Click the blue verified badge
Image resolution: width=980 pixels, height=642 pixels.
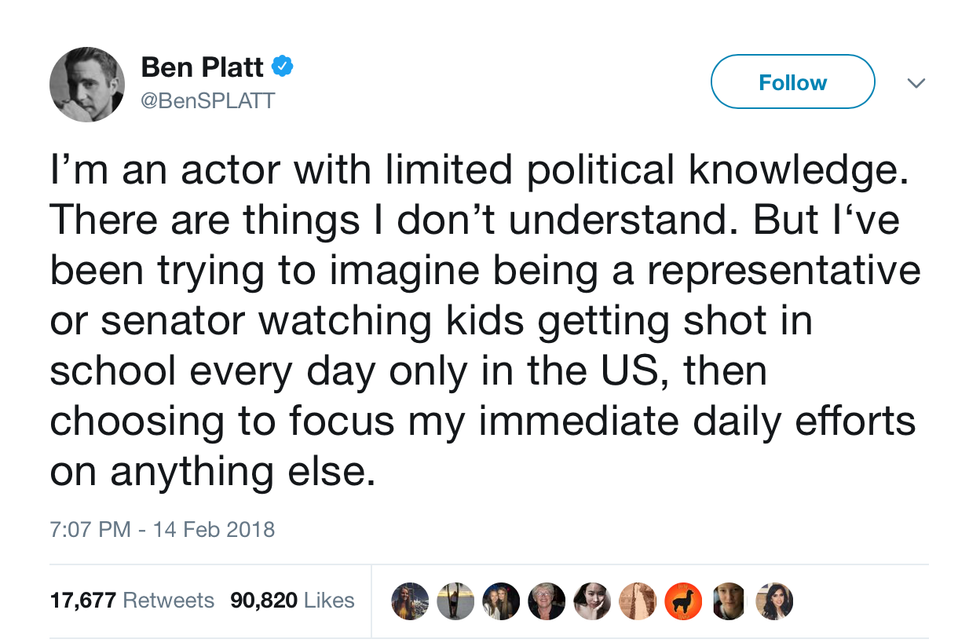[x=282, y=67]
